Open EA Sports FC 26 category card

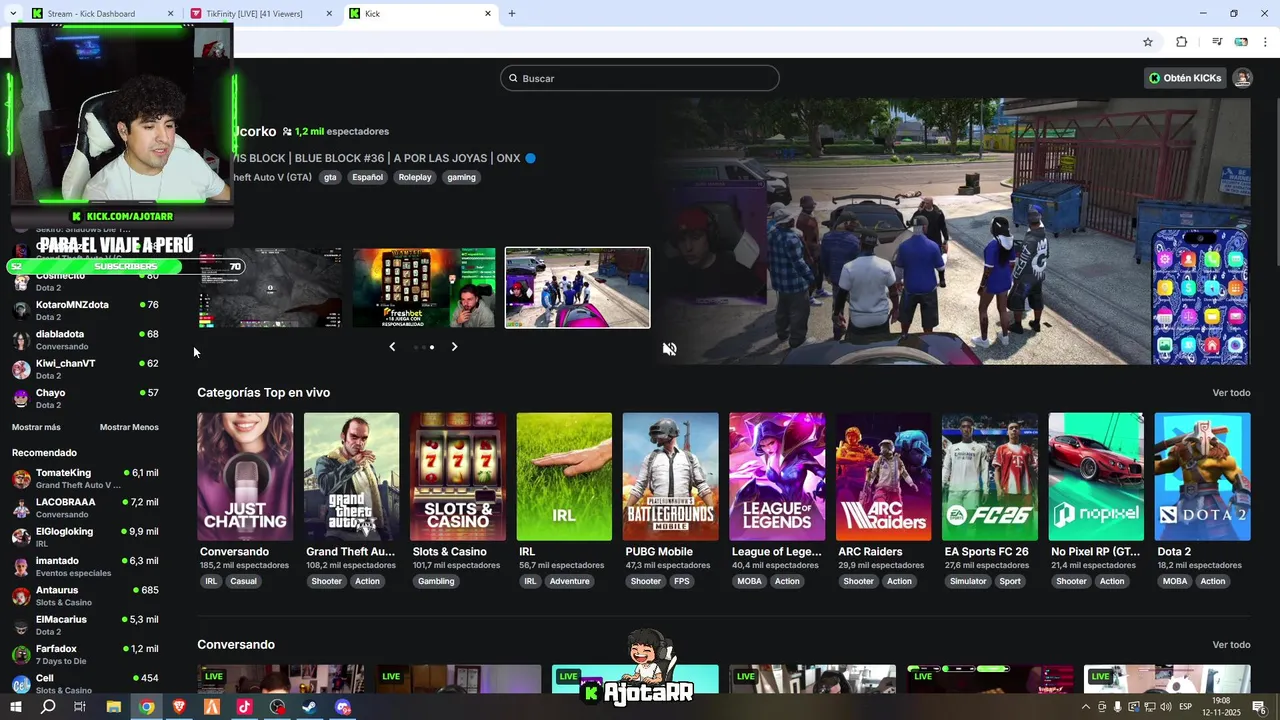tap(989, 477)
